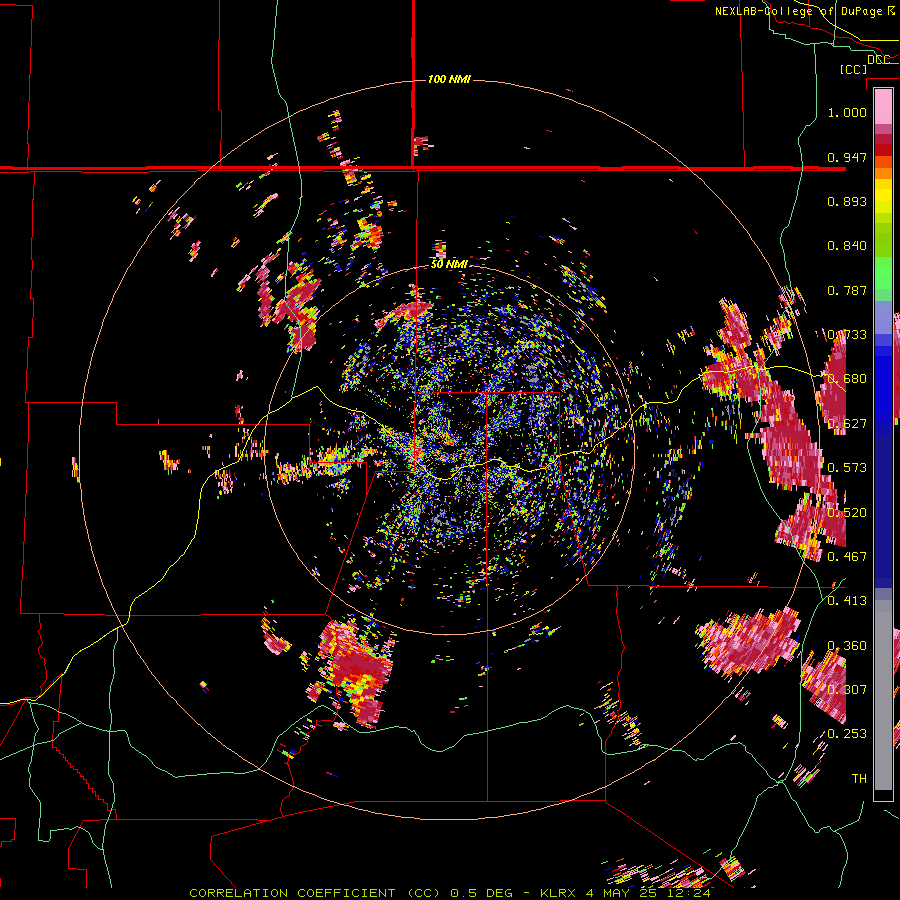Click the 50 NMI range ring label
This screenshot has width=900, height=900.
(449, 264)
